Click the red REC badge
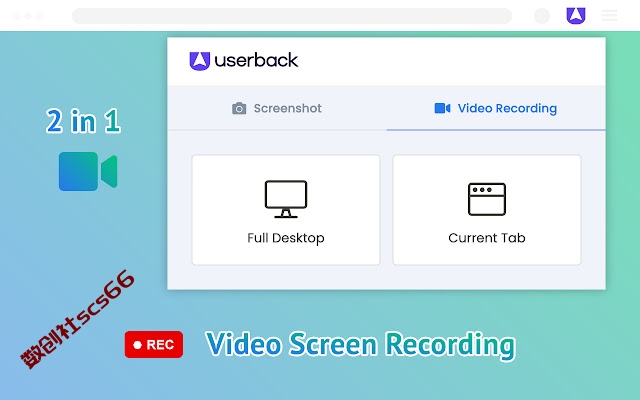 point(154,344)
